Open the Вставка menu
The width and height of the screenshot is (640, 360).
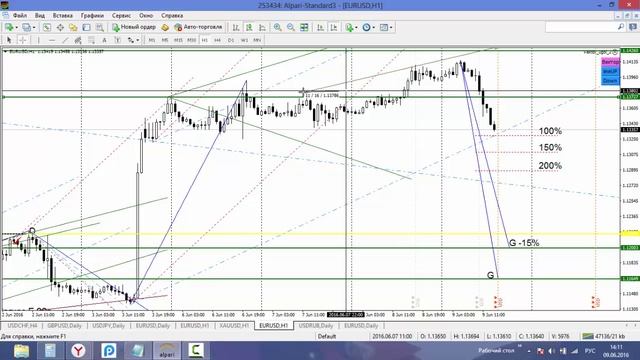tap(63, 16)
